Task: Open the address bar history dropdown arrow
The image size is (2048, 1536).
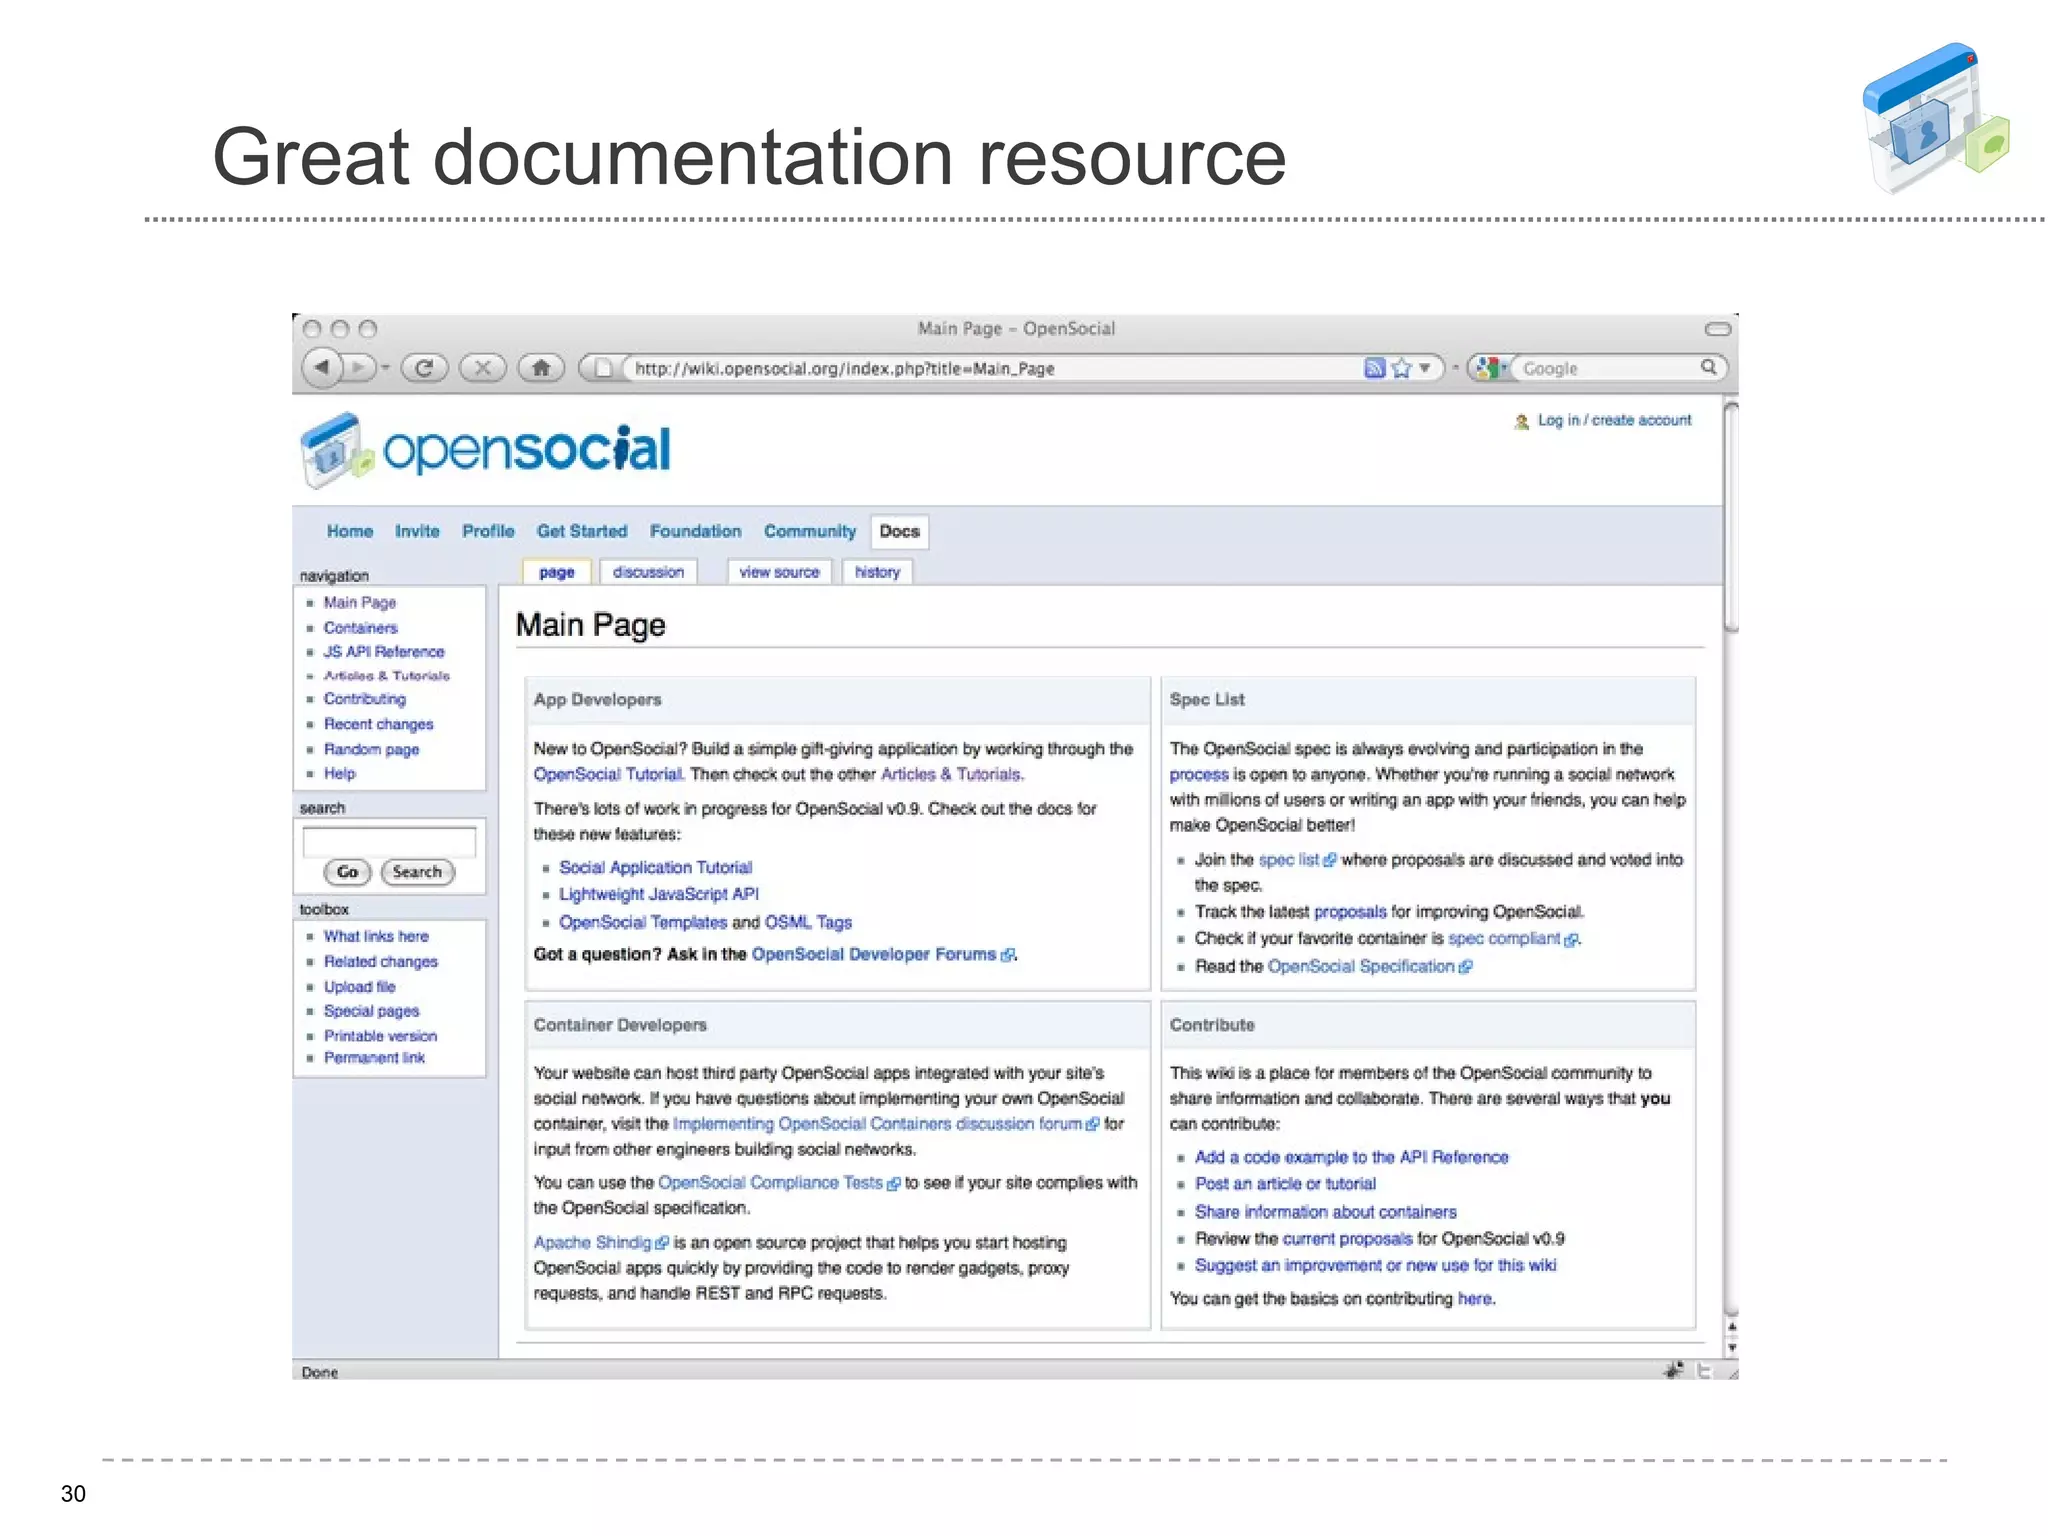Action: [1425, 368]
